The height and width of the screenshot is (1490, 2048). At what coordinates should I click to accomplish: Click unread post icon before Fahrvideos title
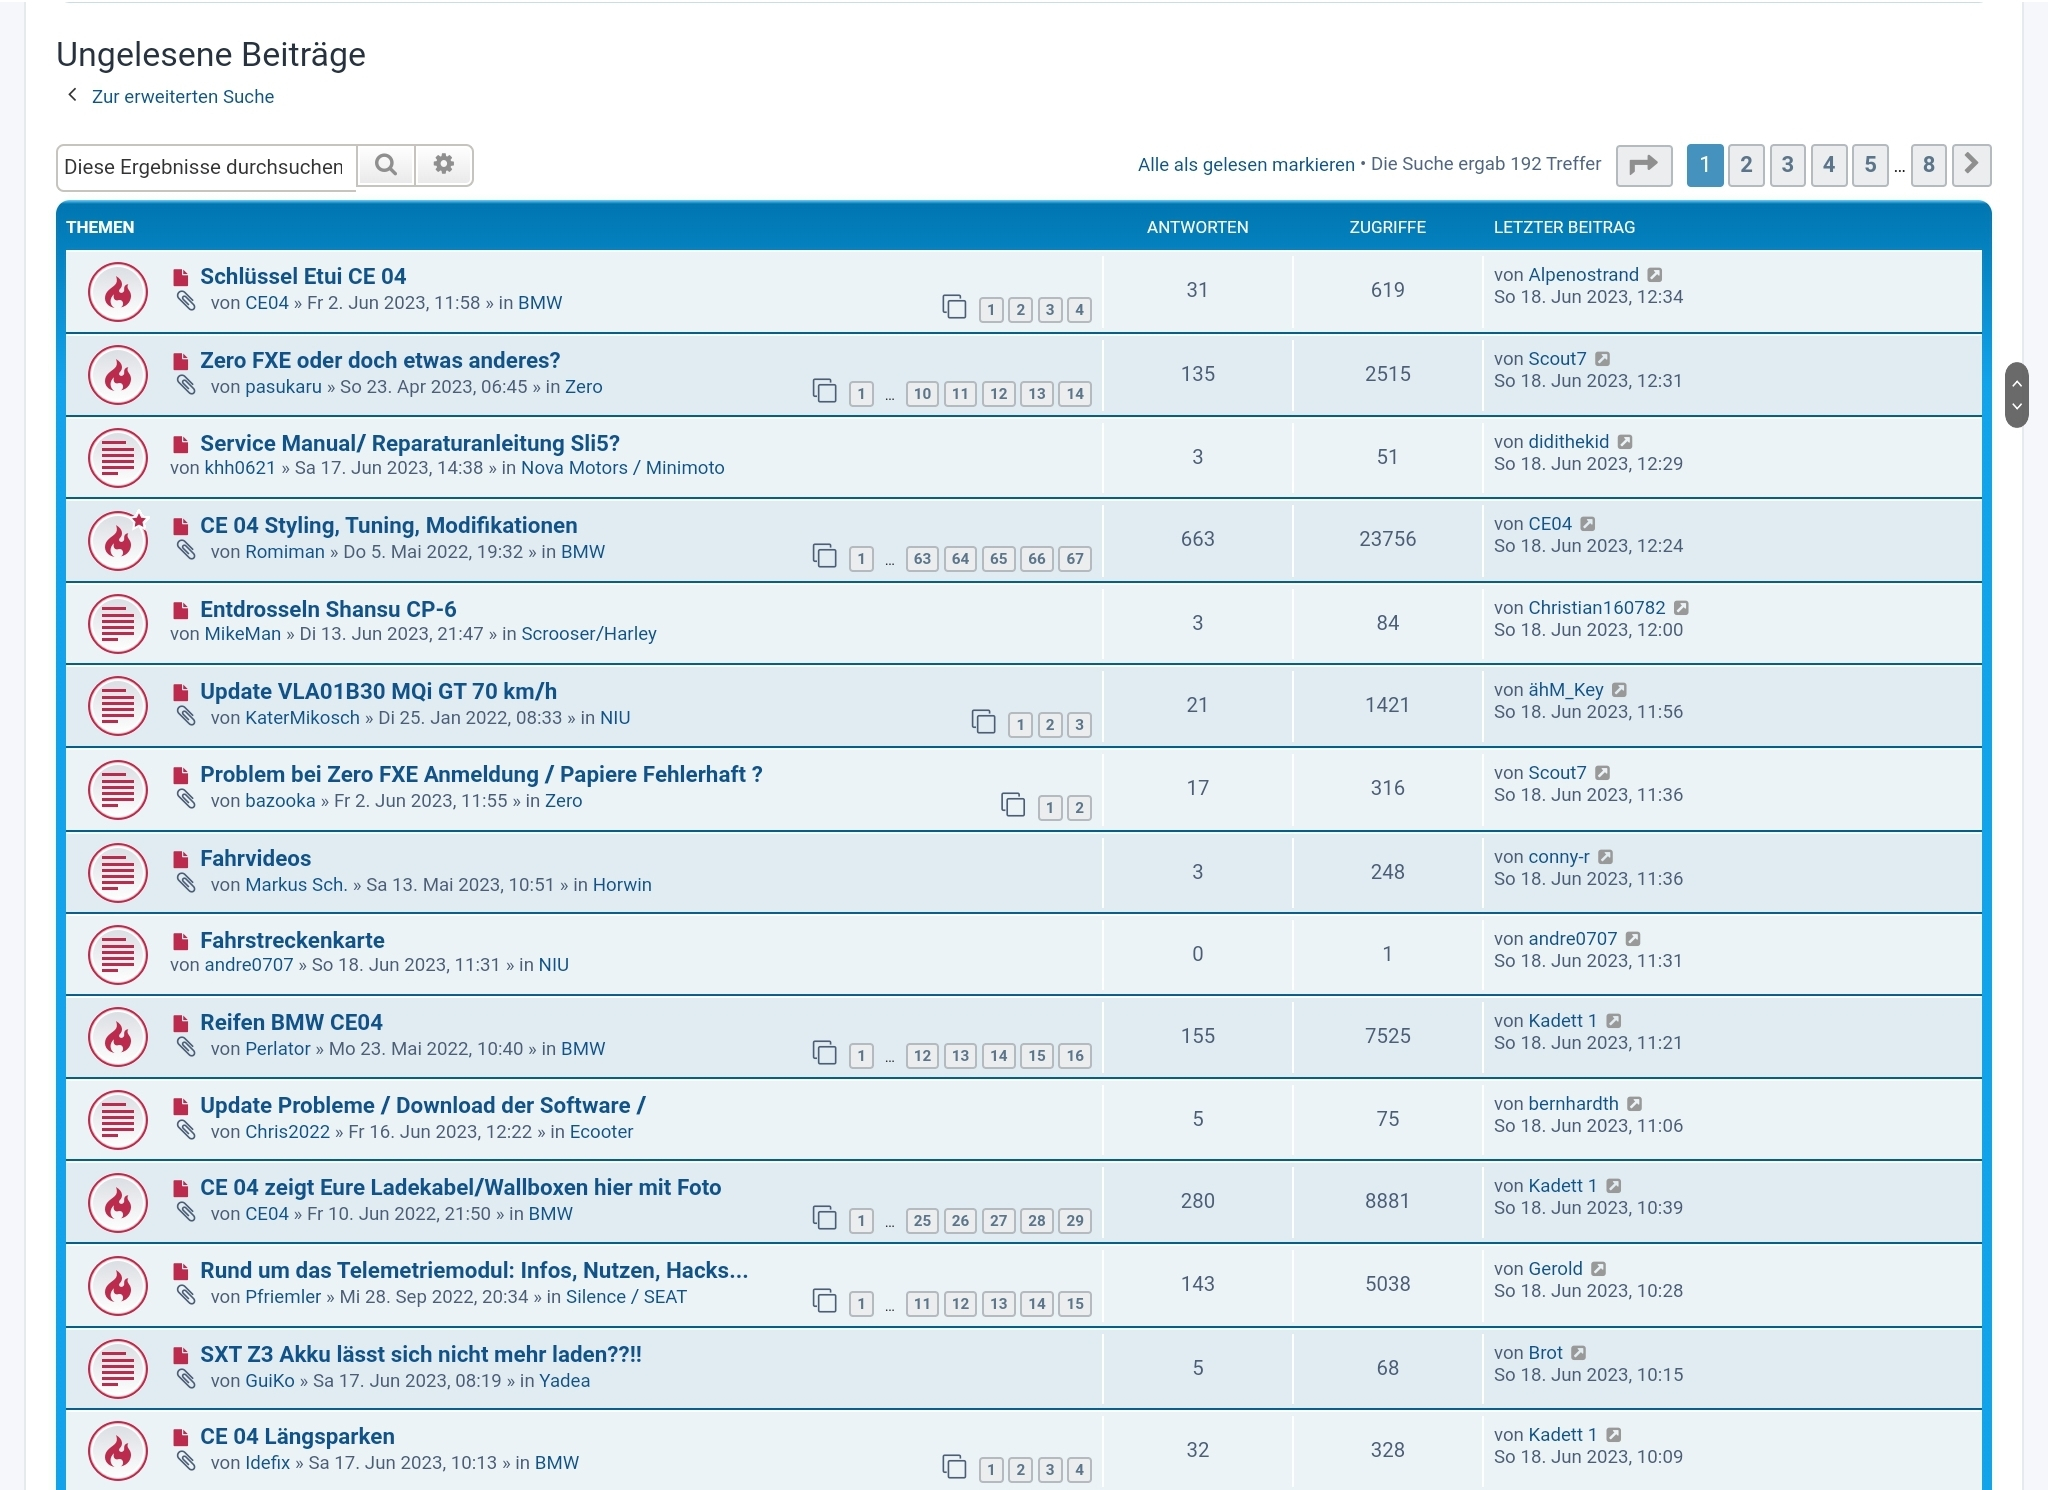coord(181,859)
